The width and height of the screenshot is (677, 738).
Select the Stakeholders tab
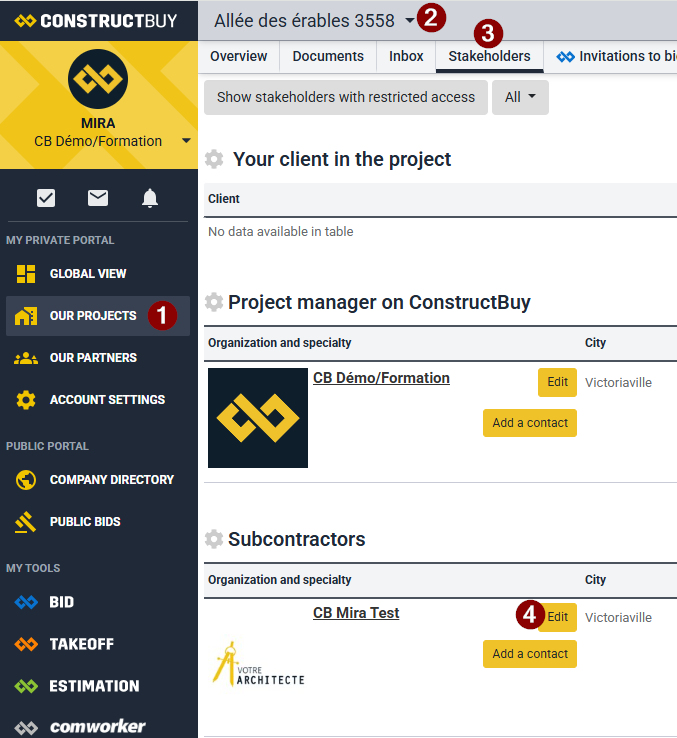(490, 56)
